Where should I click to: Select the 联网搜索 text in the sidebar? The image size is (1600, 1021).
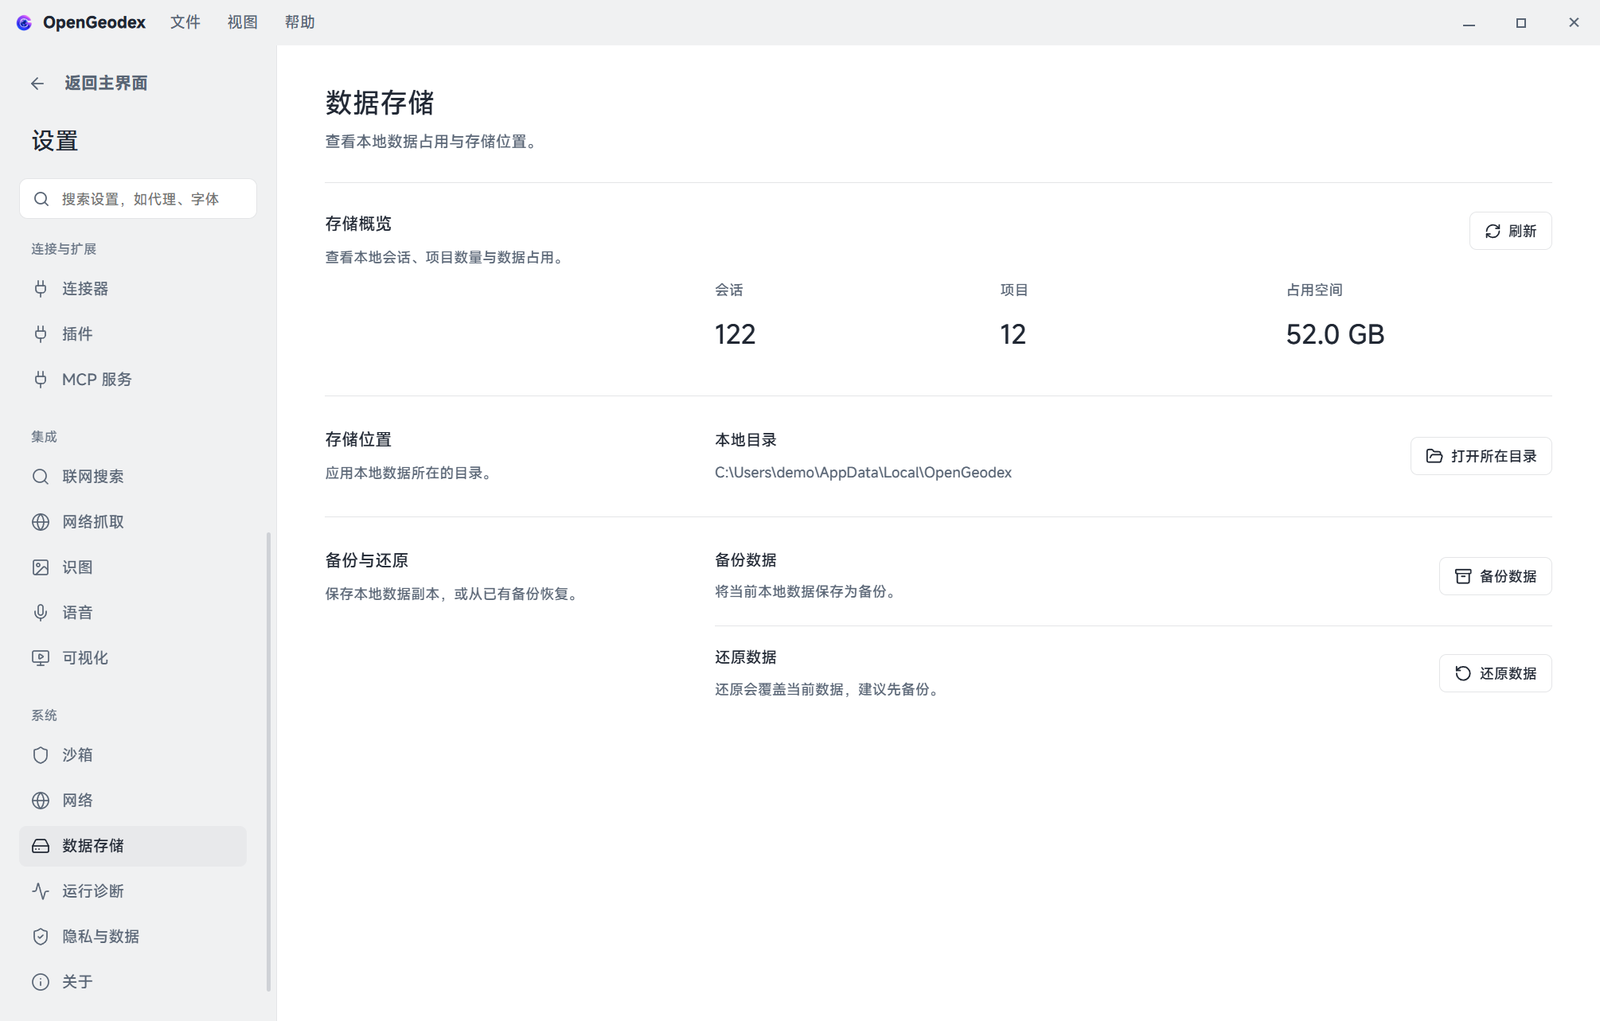click(93, 477)
